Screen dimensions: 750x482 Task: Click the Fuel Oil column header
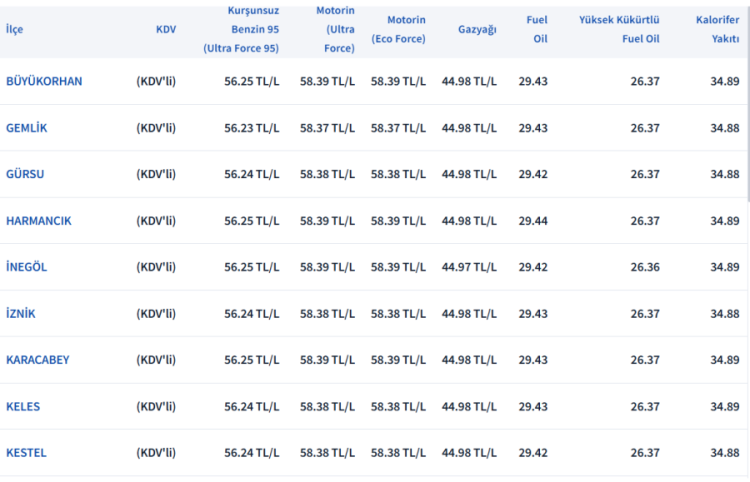pyautogui.click(x=536, y=29)
